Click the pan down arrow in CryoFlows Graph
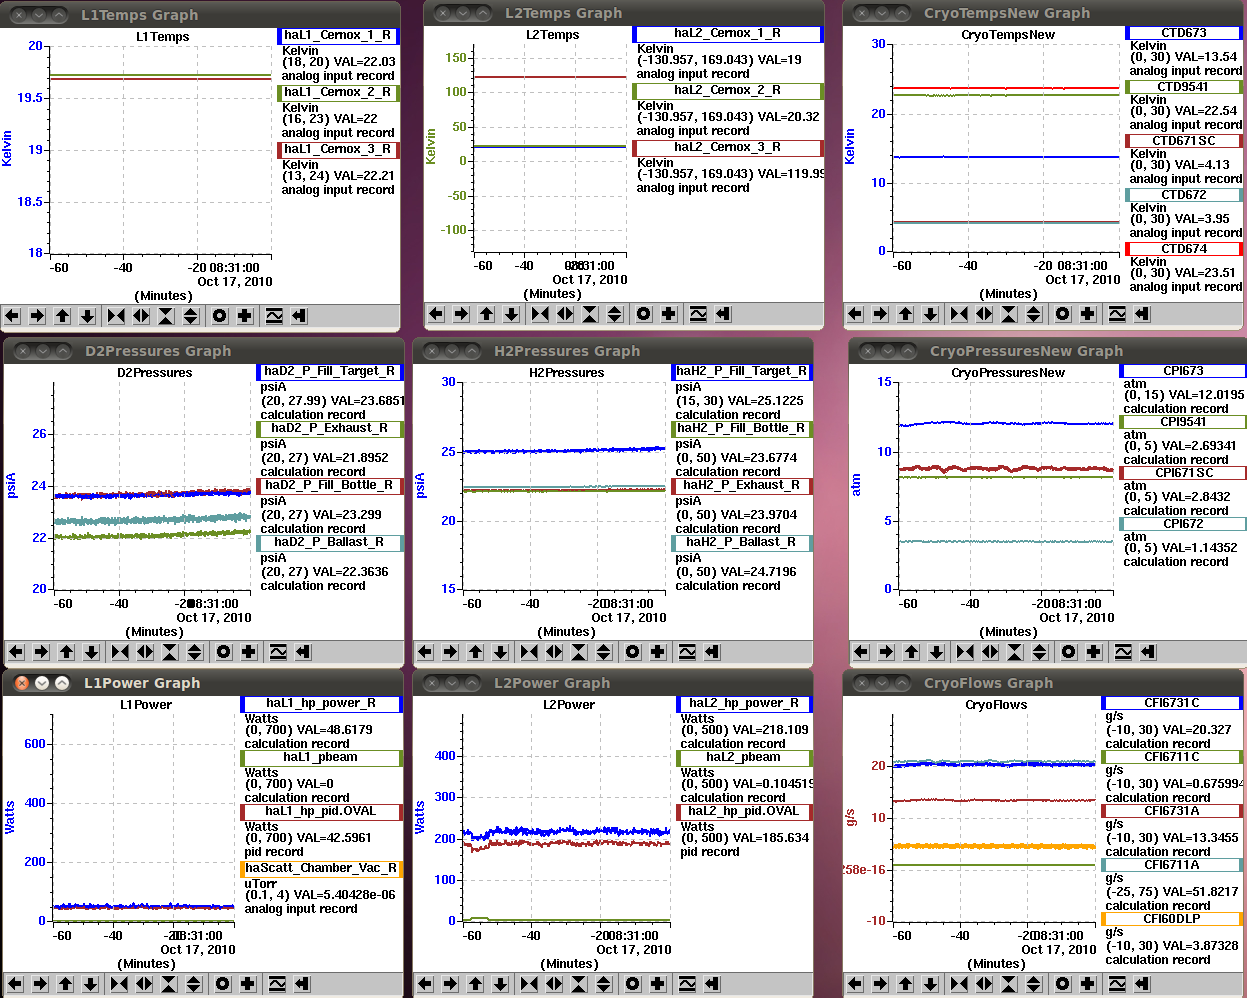 (931, 984)
